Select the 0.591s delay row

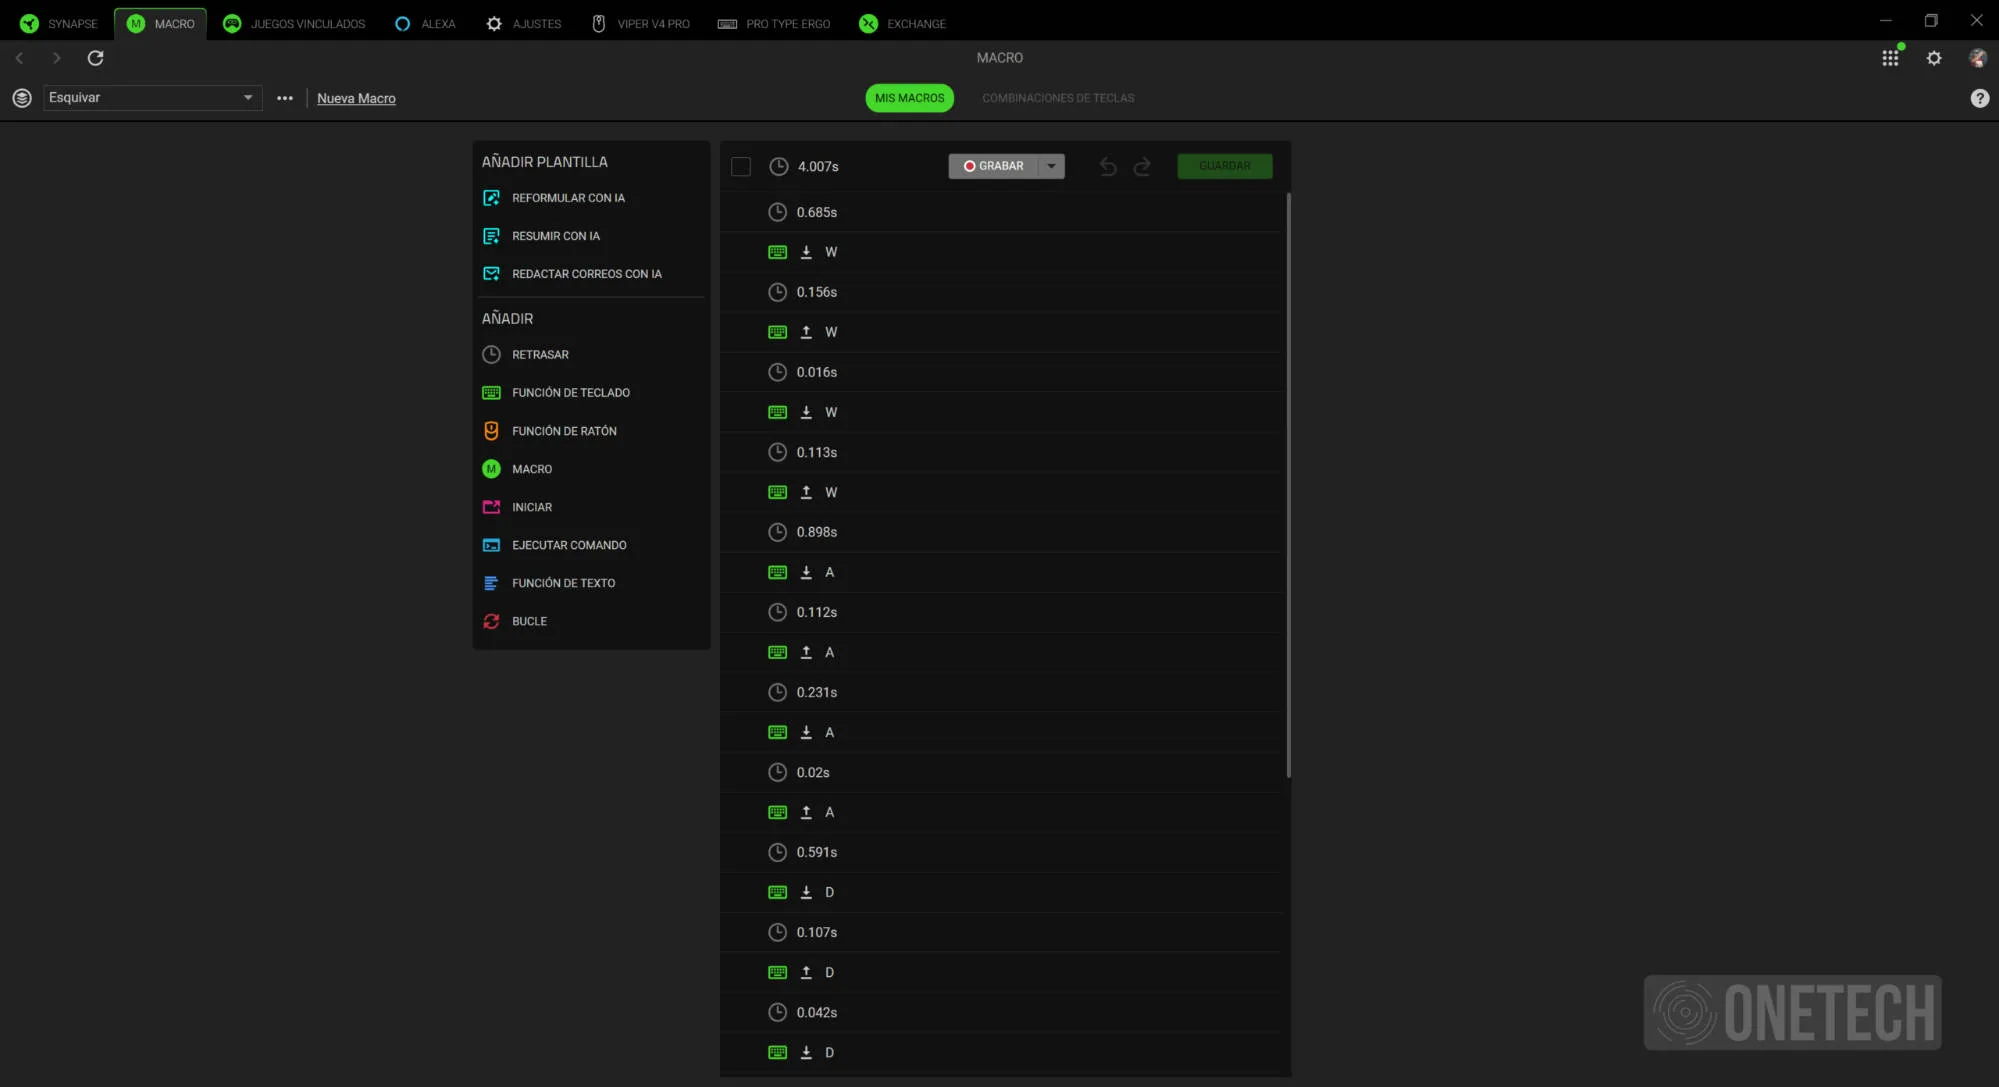point(1000,852)
